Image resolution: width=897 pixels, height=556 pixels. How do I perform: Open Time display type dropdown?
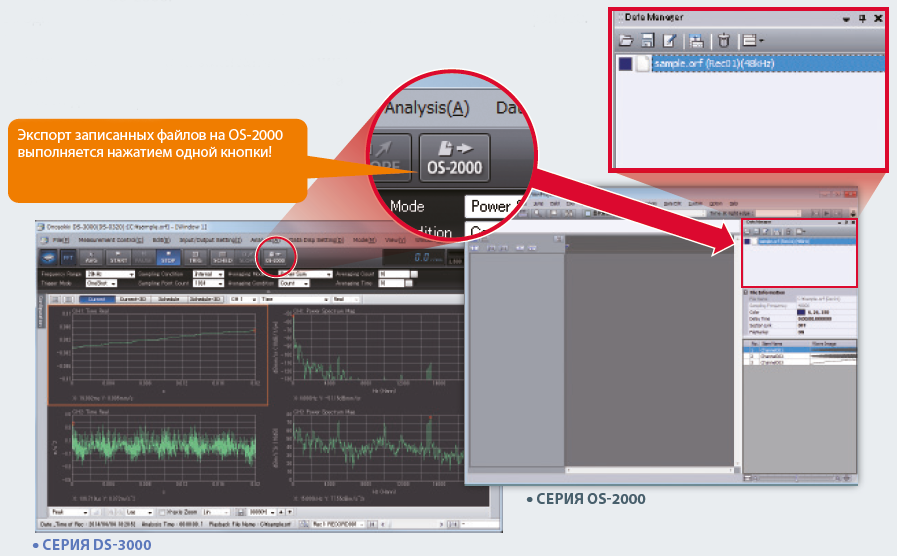295,299
